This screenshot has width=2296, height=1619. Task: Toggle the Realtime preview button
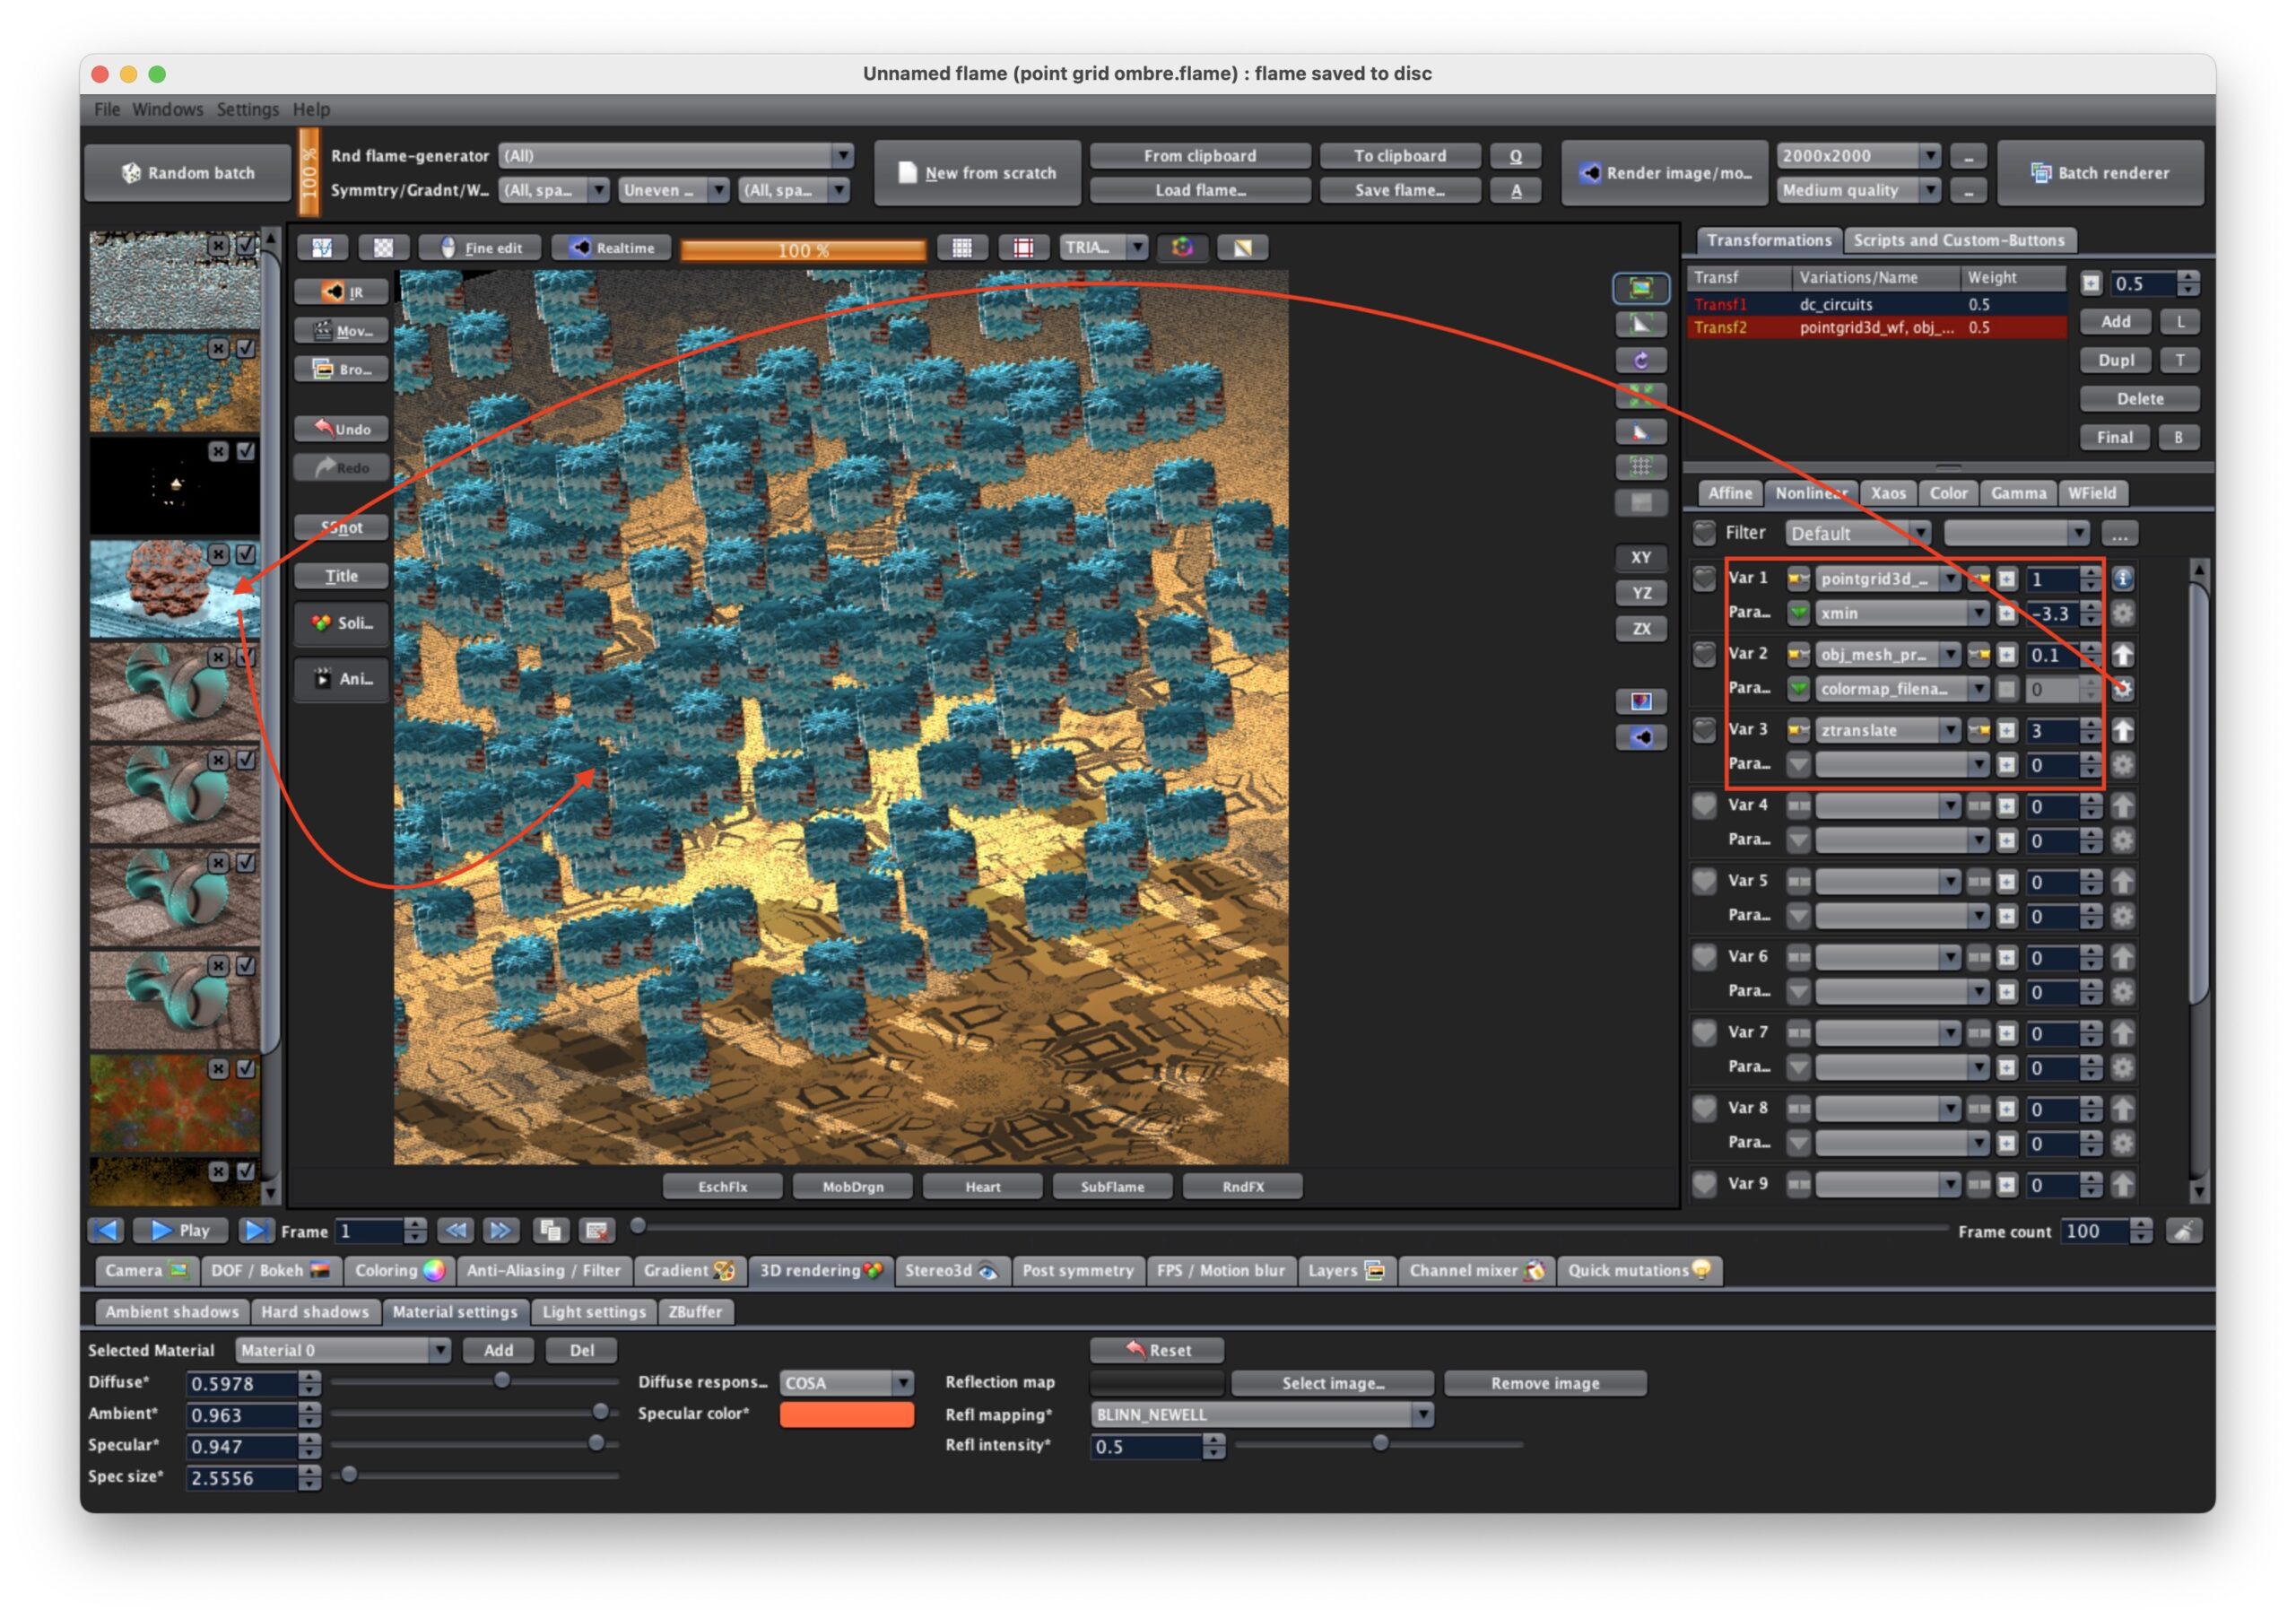612,248
